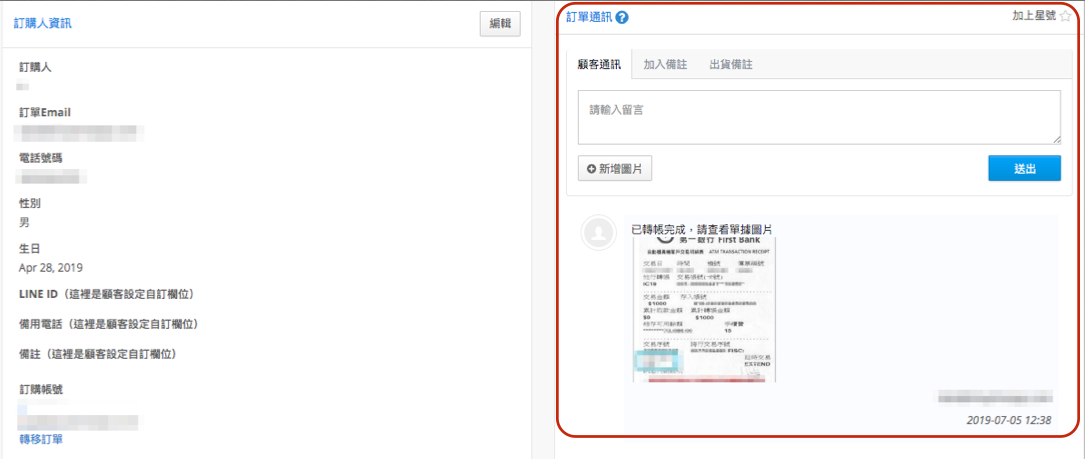This screenshot has height=459, width=1085.
Task: Click the 備用電話 custom field label
Action: tap(109, 324)
